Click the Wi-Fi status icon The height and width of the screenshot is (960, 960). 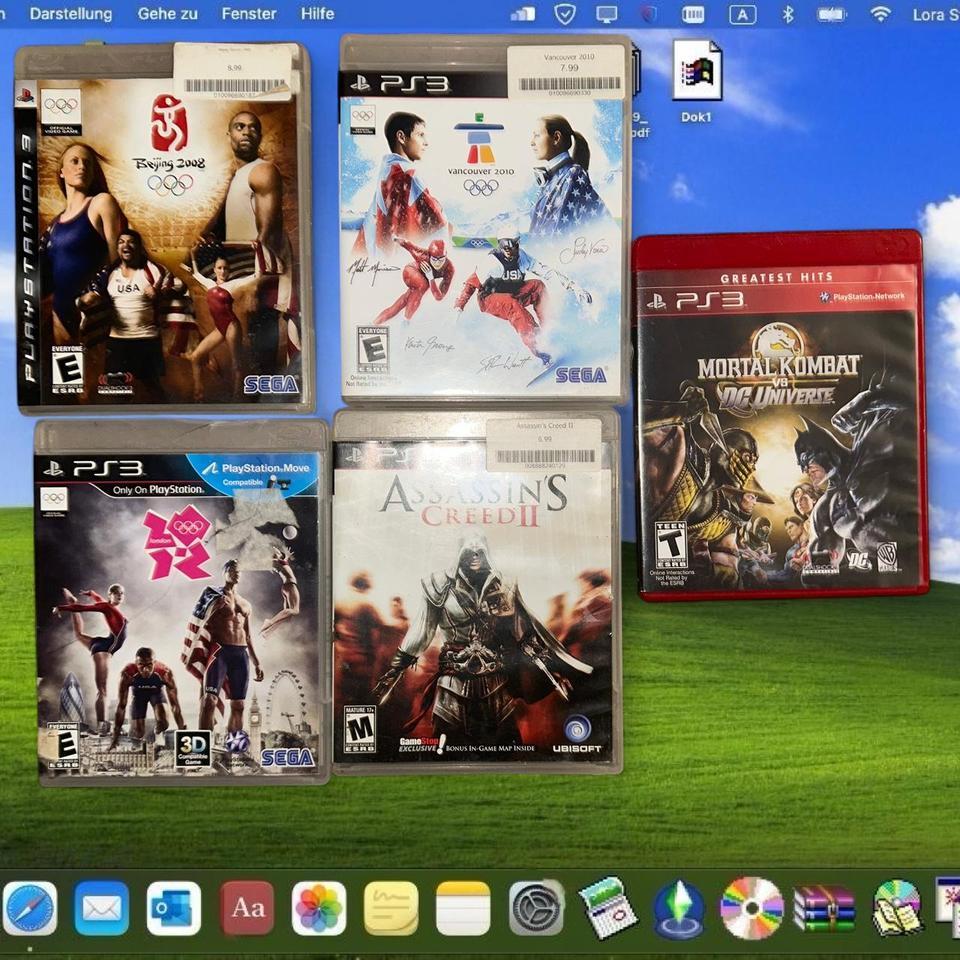[x=880, y=14]
